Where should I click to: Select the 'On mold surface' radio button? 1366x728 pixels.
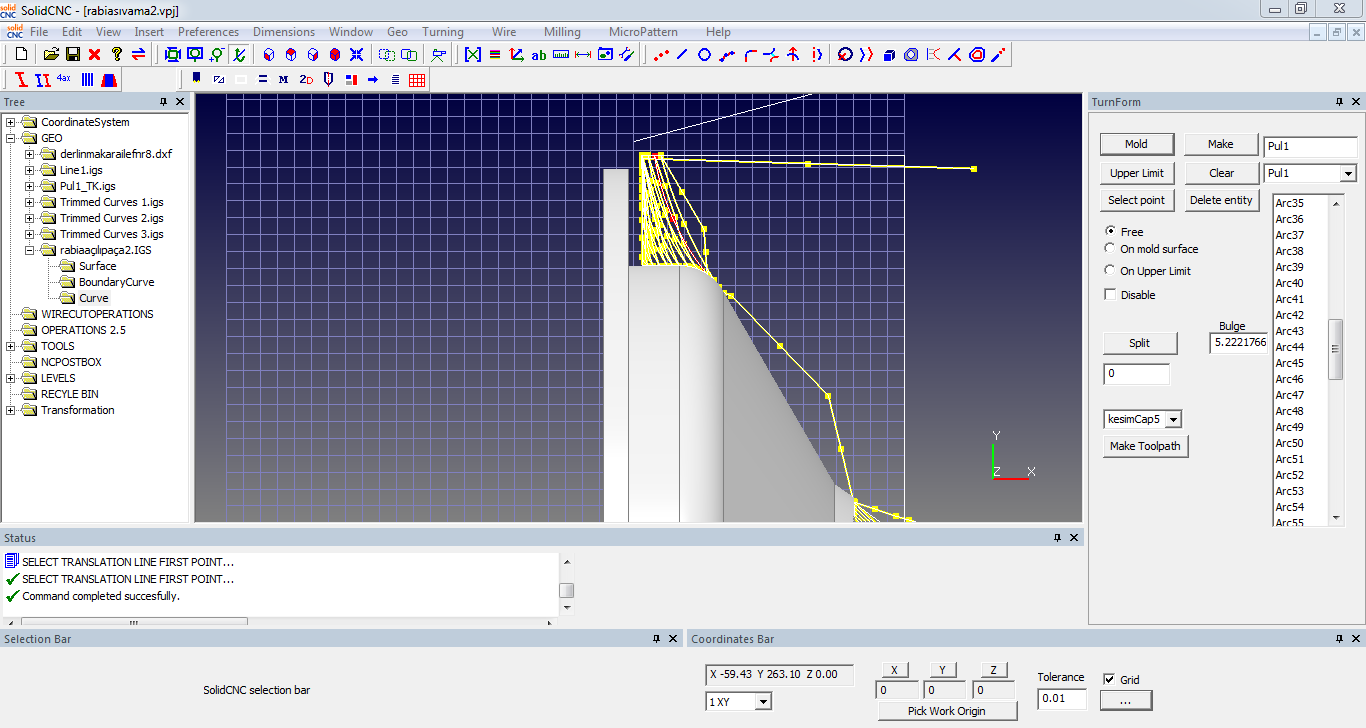1110,249
